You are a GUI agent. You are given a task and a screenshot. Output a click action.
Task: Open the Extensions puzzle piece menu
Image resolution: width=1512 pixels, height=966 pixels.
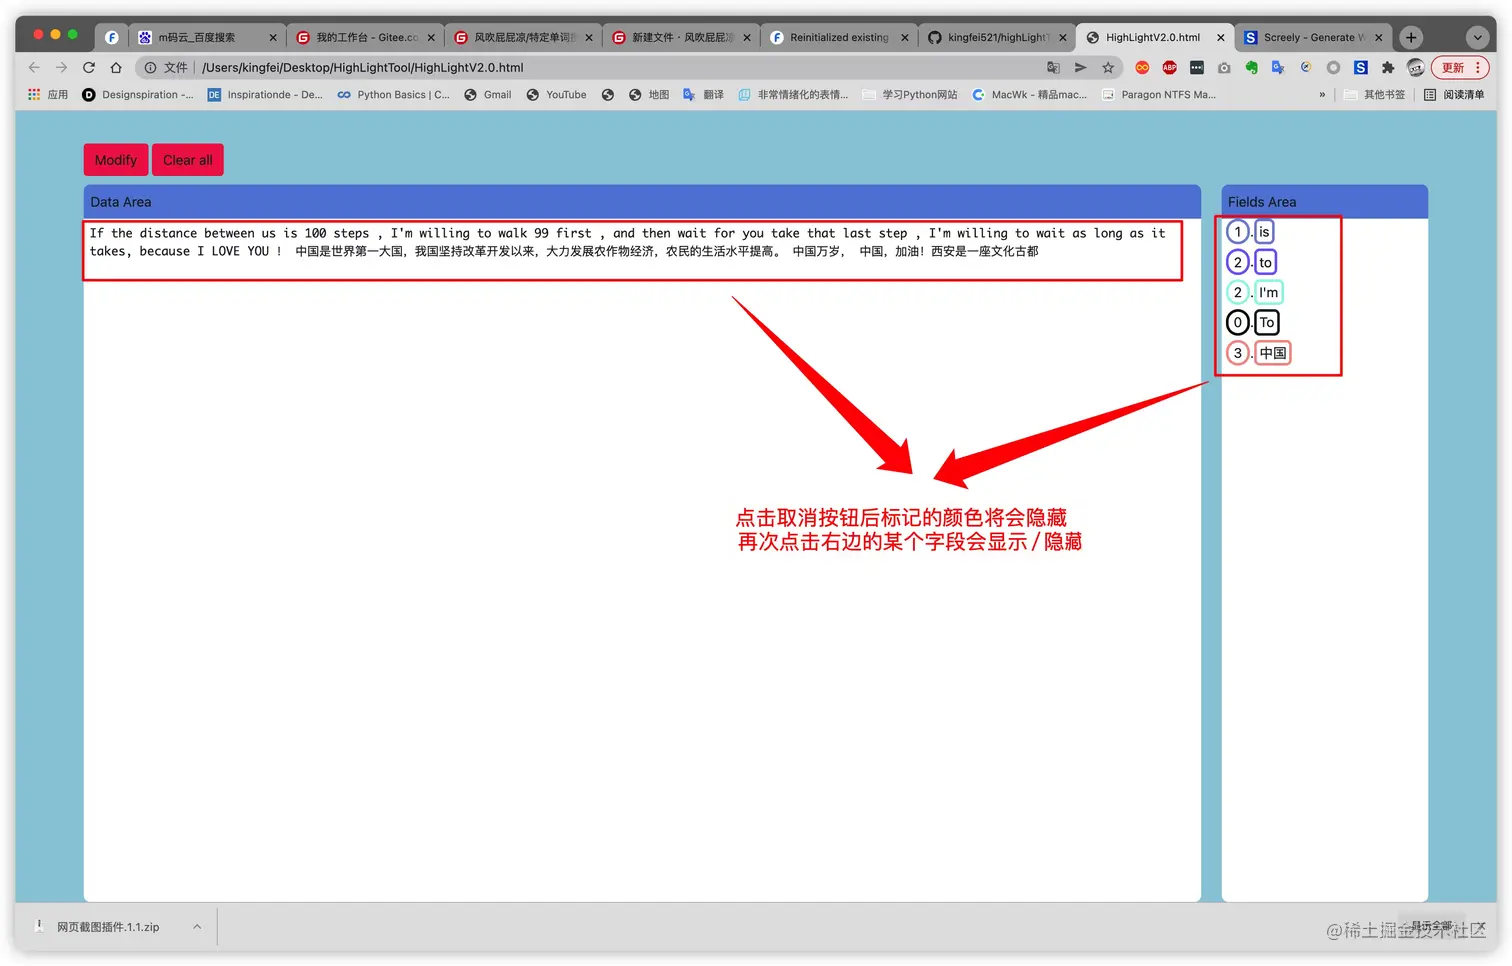pos(1388,67)
